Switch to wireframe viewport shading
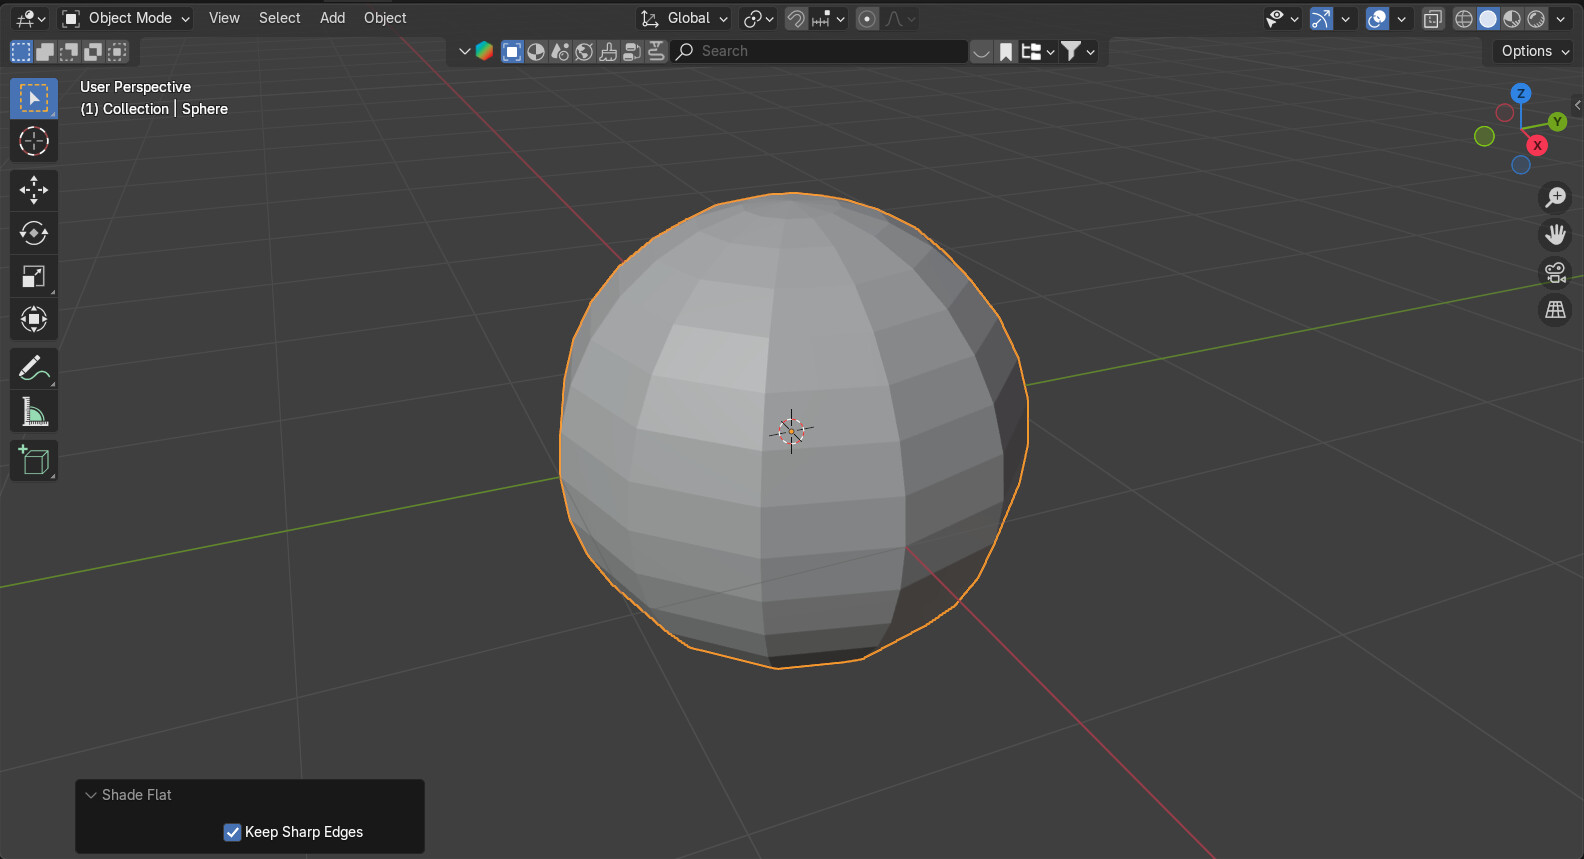1584x859 pixels. (1464, 18)
